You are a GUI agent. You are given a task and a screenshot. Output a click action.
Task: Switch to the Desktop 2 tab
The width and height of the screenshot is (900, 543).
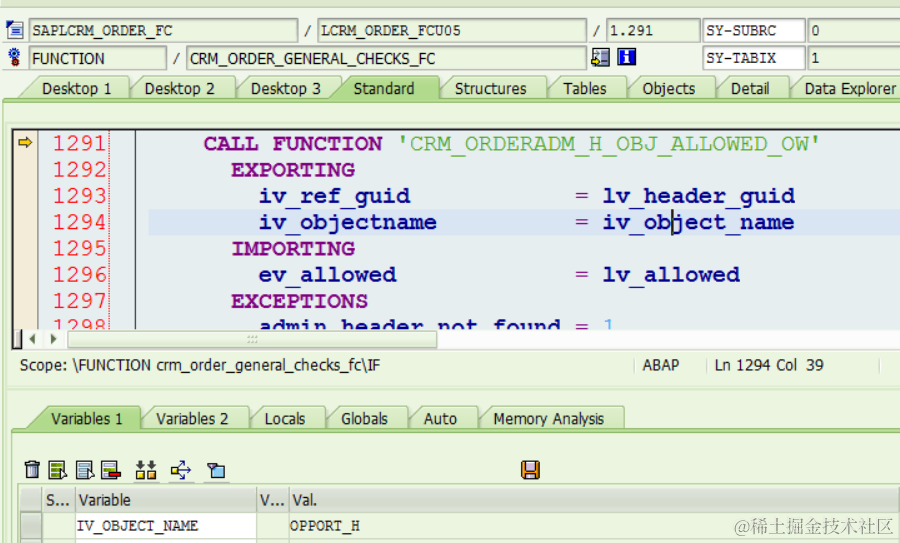point(179,88)
